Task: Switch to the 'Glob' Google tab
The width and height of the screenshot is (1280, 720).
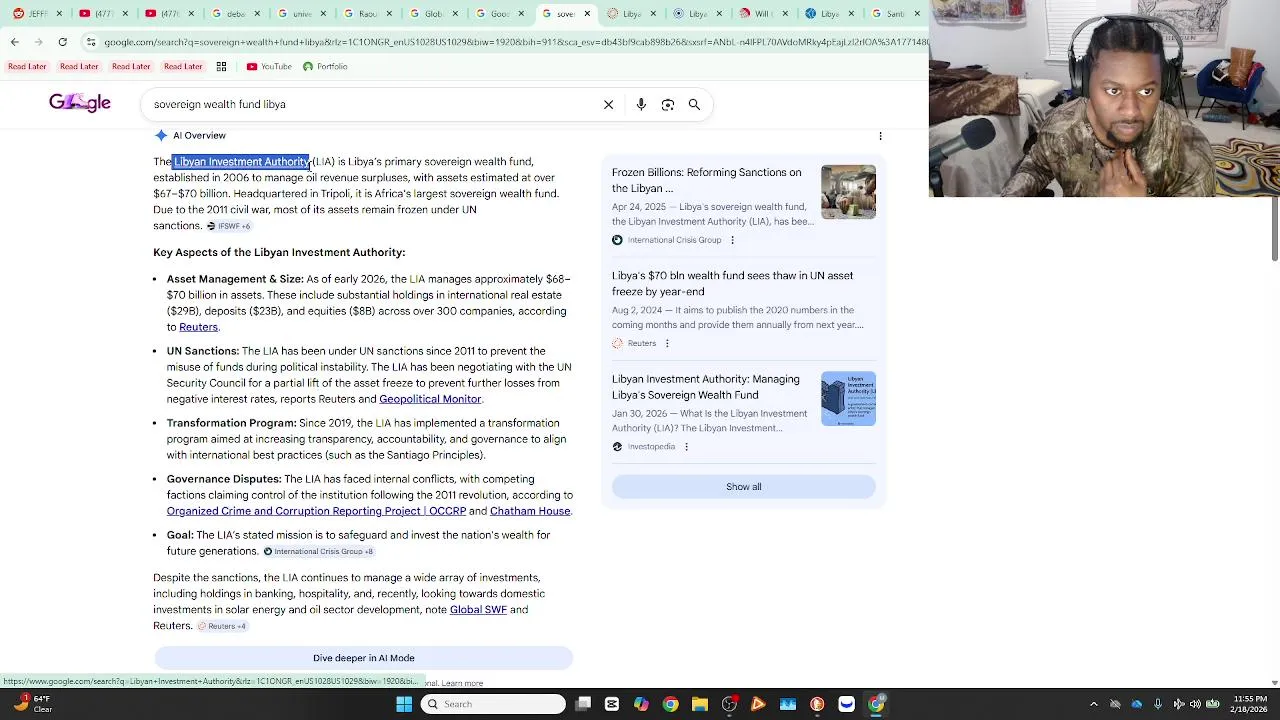Action: pos(432,14)
